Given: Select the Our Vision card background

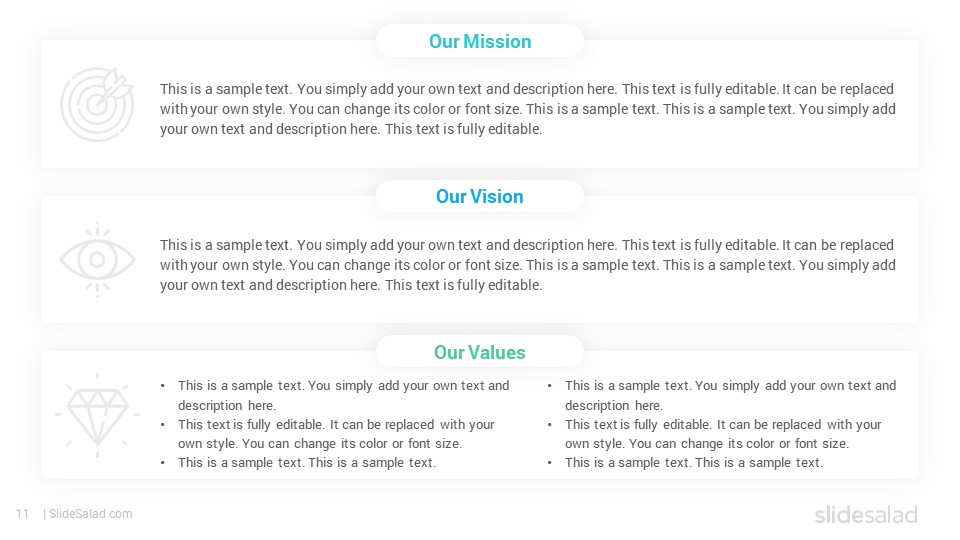Looking at the screenshot, I should point(480,260).
